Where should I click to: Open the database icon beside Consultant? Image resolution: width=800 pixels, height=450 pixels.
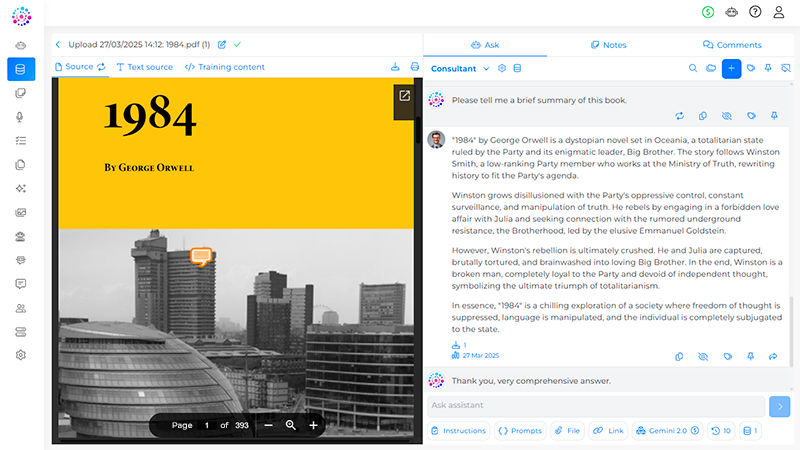coord(517,68)
